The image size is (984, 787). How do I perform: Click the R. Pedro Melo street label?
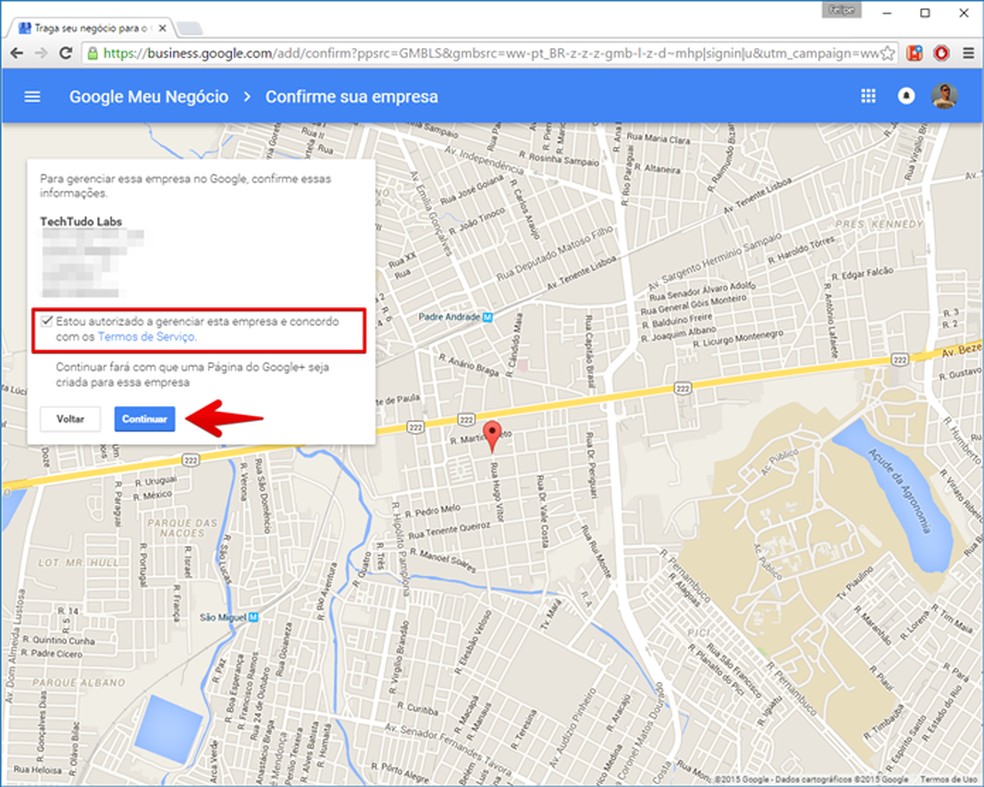pyautogui.click(x=432, y=511)
